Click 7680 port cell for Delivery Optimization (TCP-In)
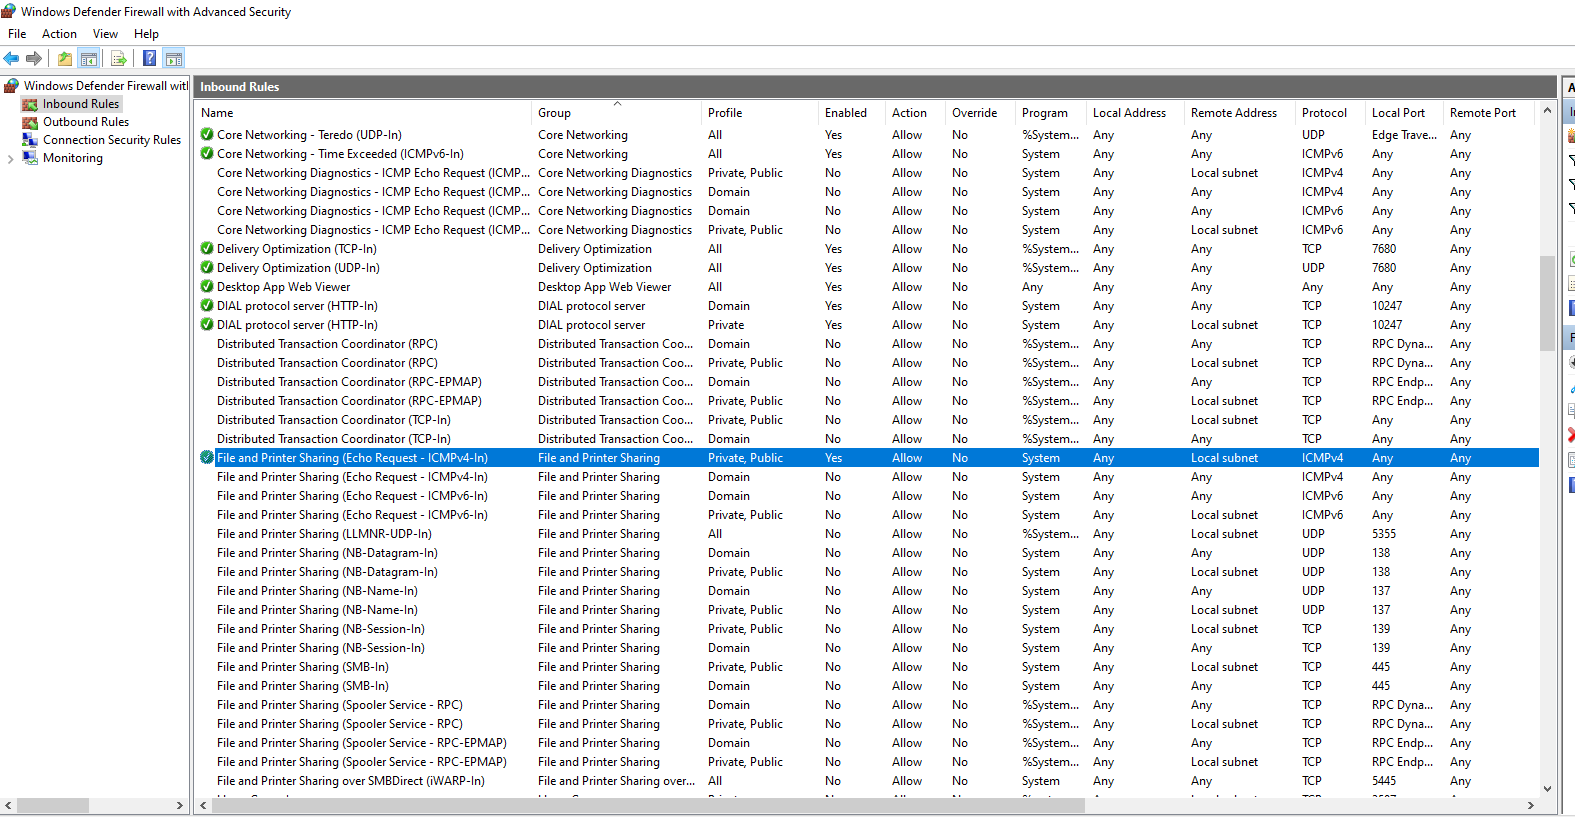This screenshot has width=1575, height=817. pyautogui.click(x=1384, y=248)
